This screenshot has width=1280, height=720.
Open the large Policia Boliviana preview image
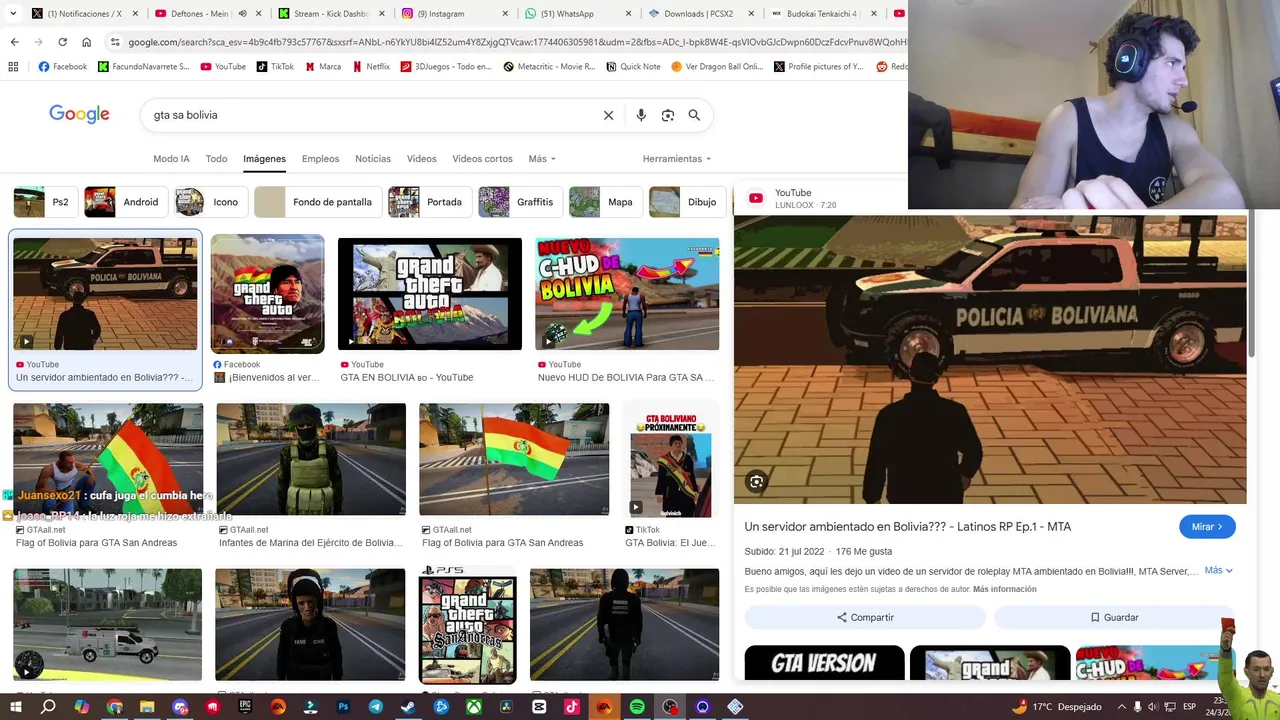990,360
